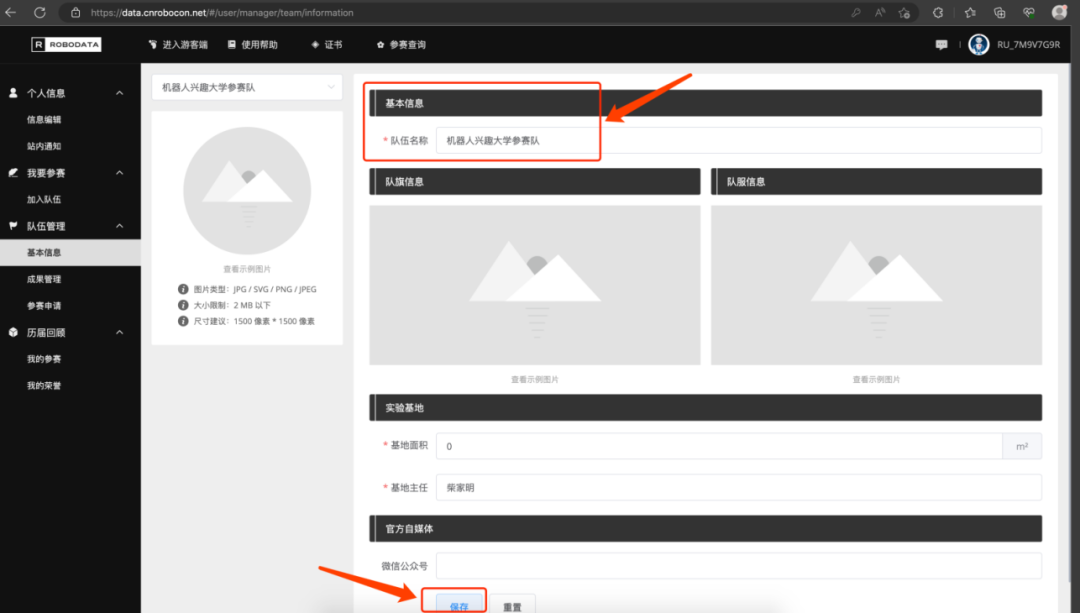The width and height of the screenshot is (1080, 613).
Task: Click the 微信公众号 input field
Action: (x=738, y=566)
